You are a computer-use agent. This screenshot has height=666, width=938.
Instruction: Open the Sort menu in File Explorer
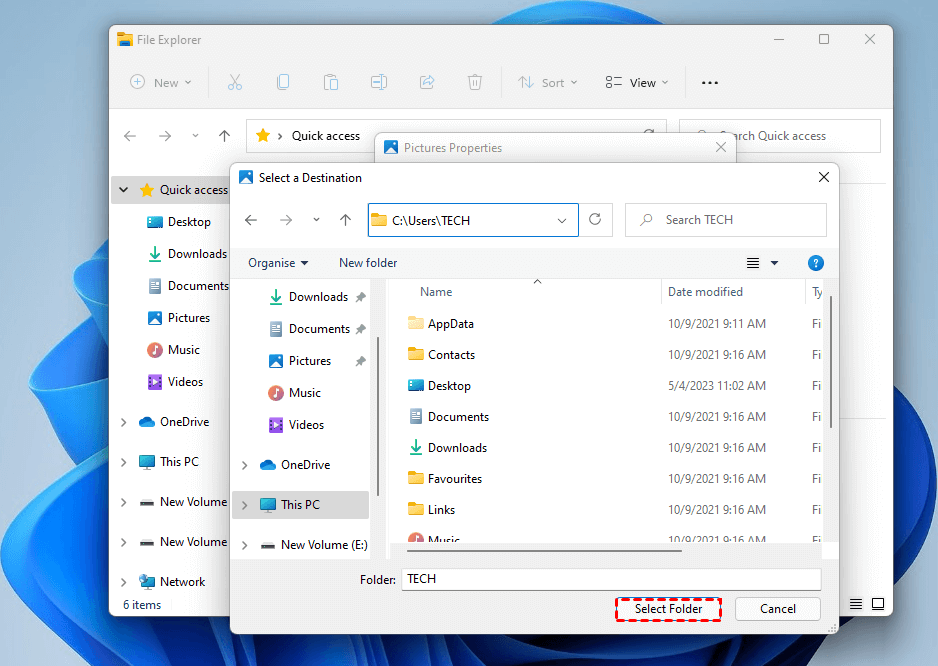pos(547,83)
